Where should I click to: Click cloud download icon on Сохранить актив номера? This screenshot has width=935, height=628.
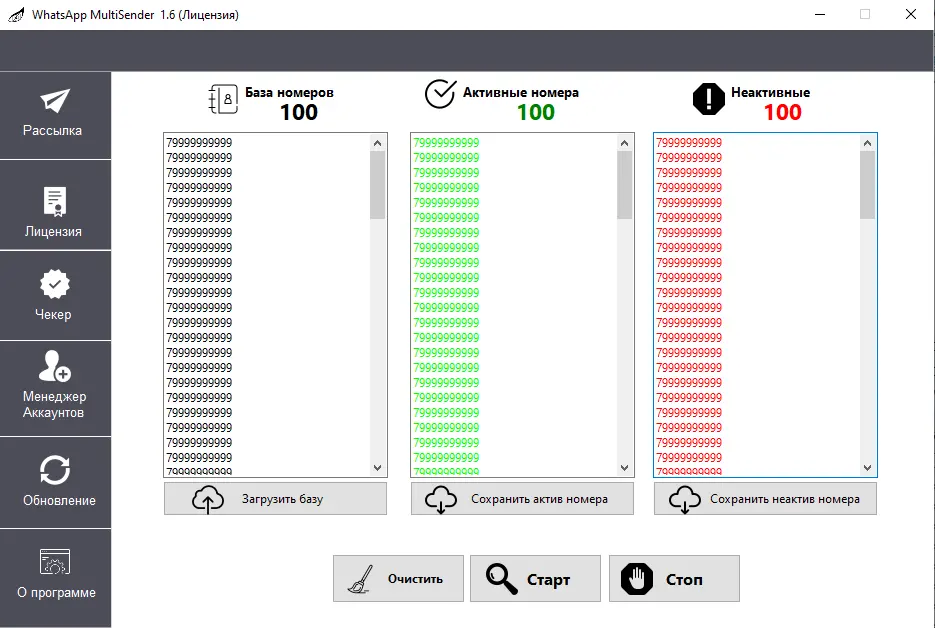pyautogui.click(x=441, y=499)
